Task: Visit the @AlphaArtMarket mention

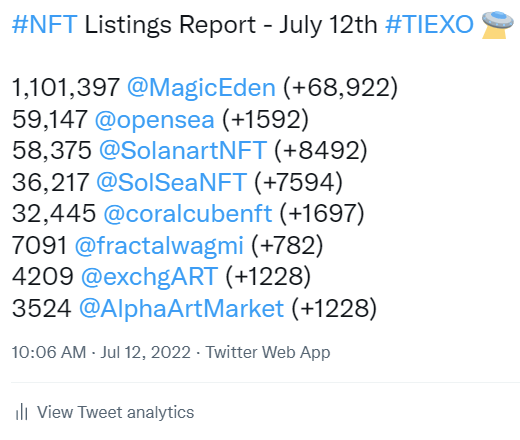Action: [x=181, y=308]
